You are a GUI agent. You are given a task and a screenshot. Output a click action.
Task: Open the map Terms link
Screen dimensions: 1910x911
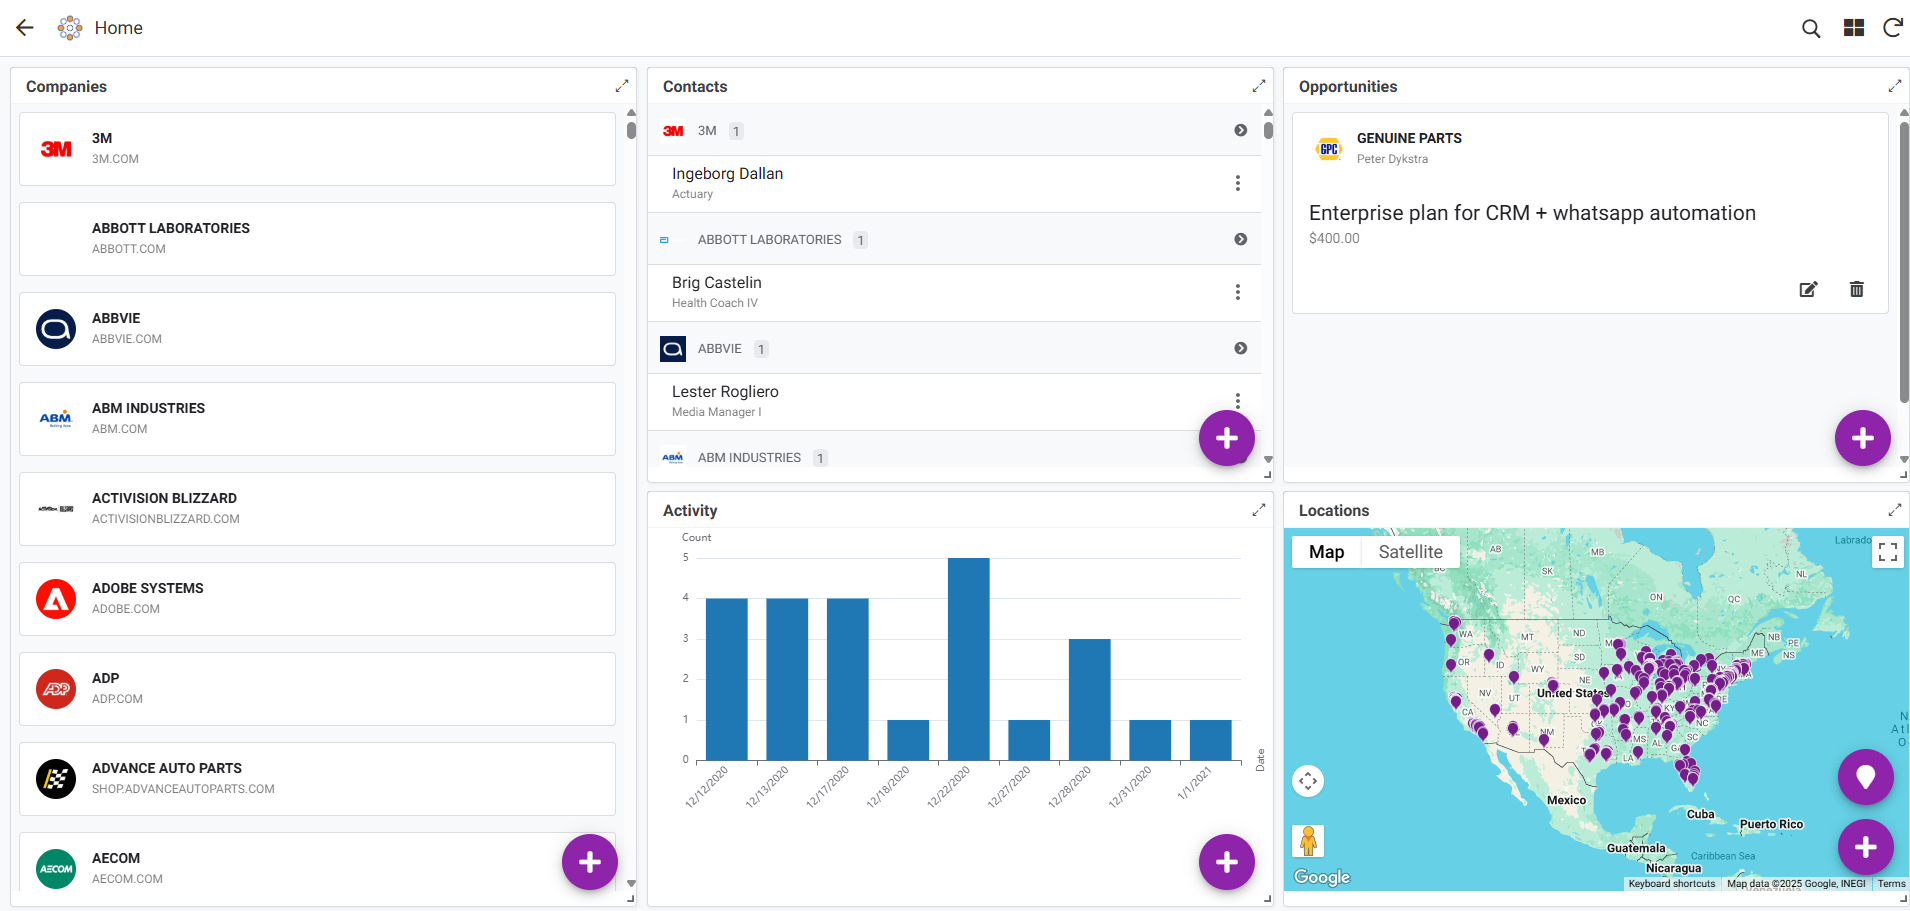tap(1891, 883)
